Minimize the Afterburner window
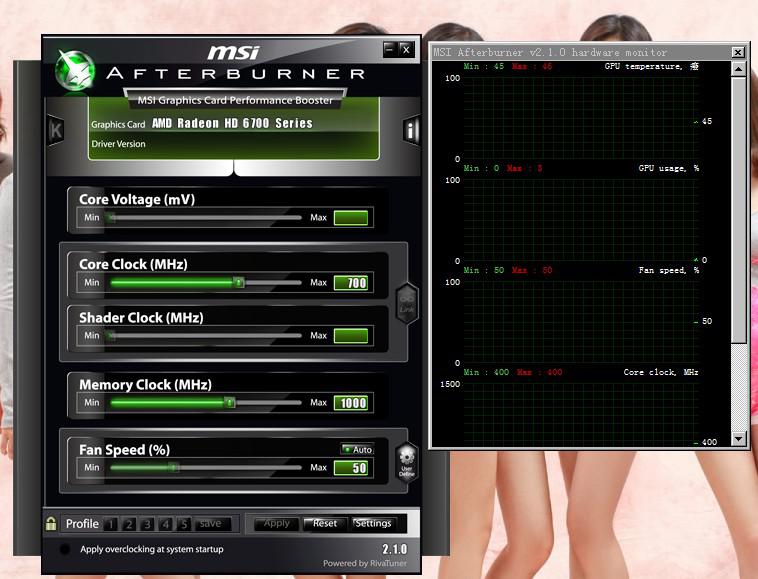Viewport: 758px width, 579px height. 391,49
